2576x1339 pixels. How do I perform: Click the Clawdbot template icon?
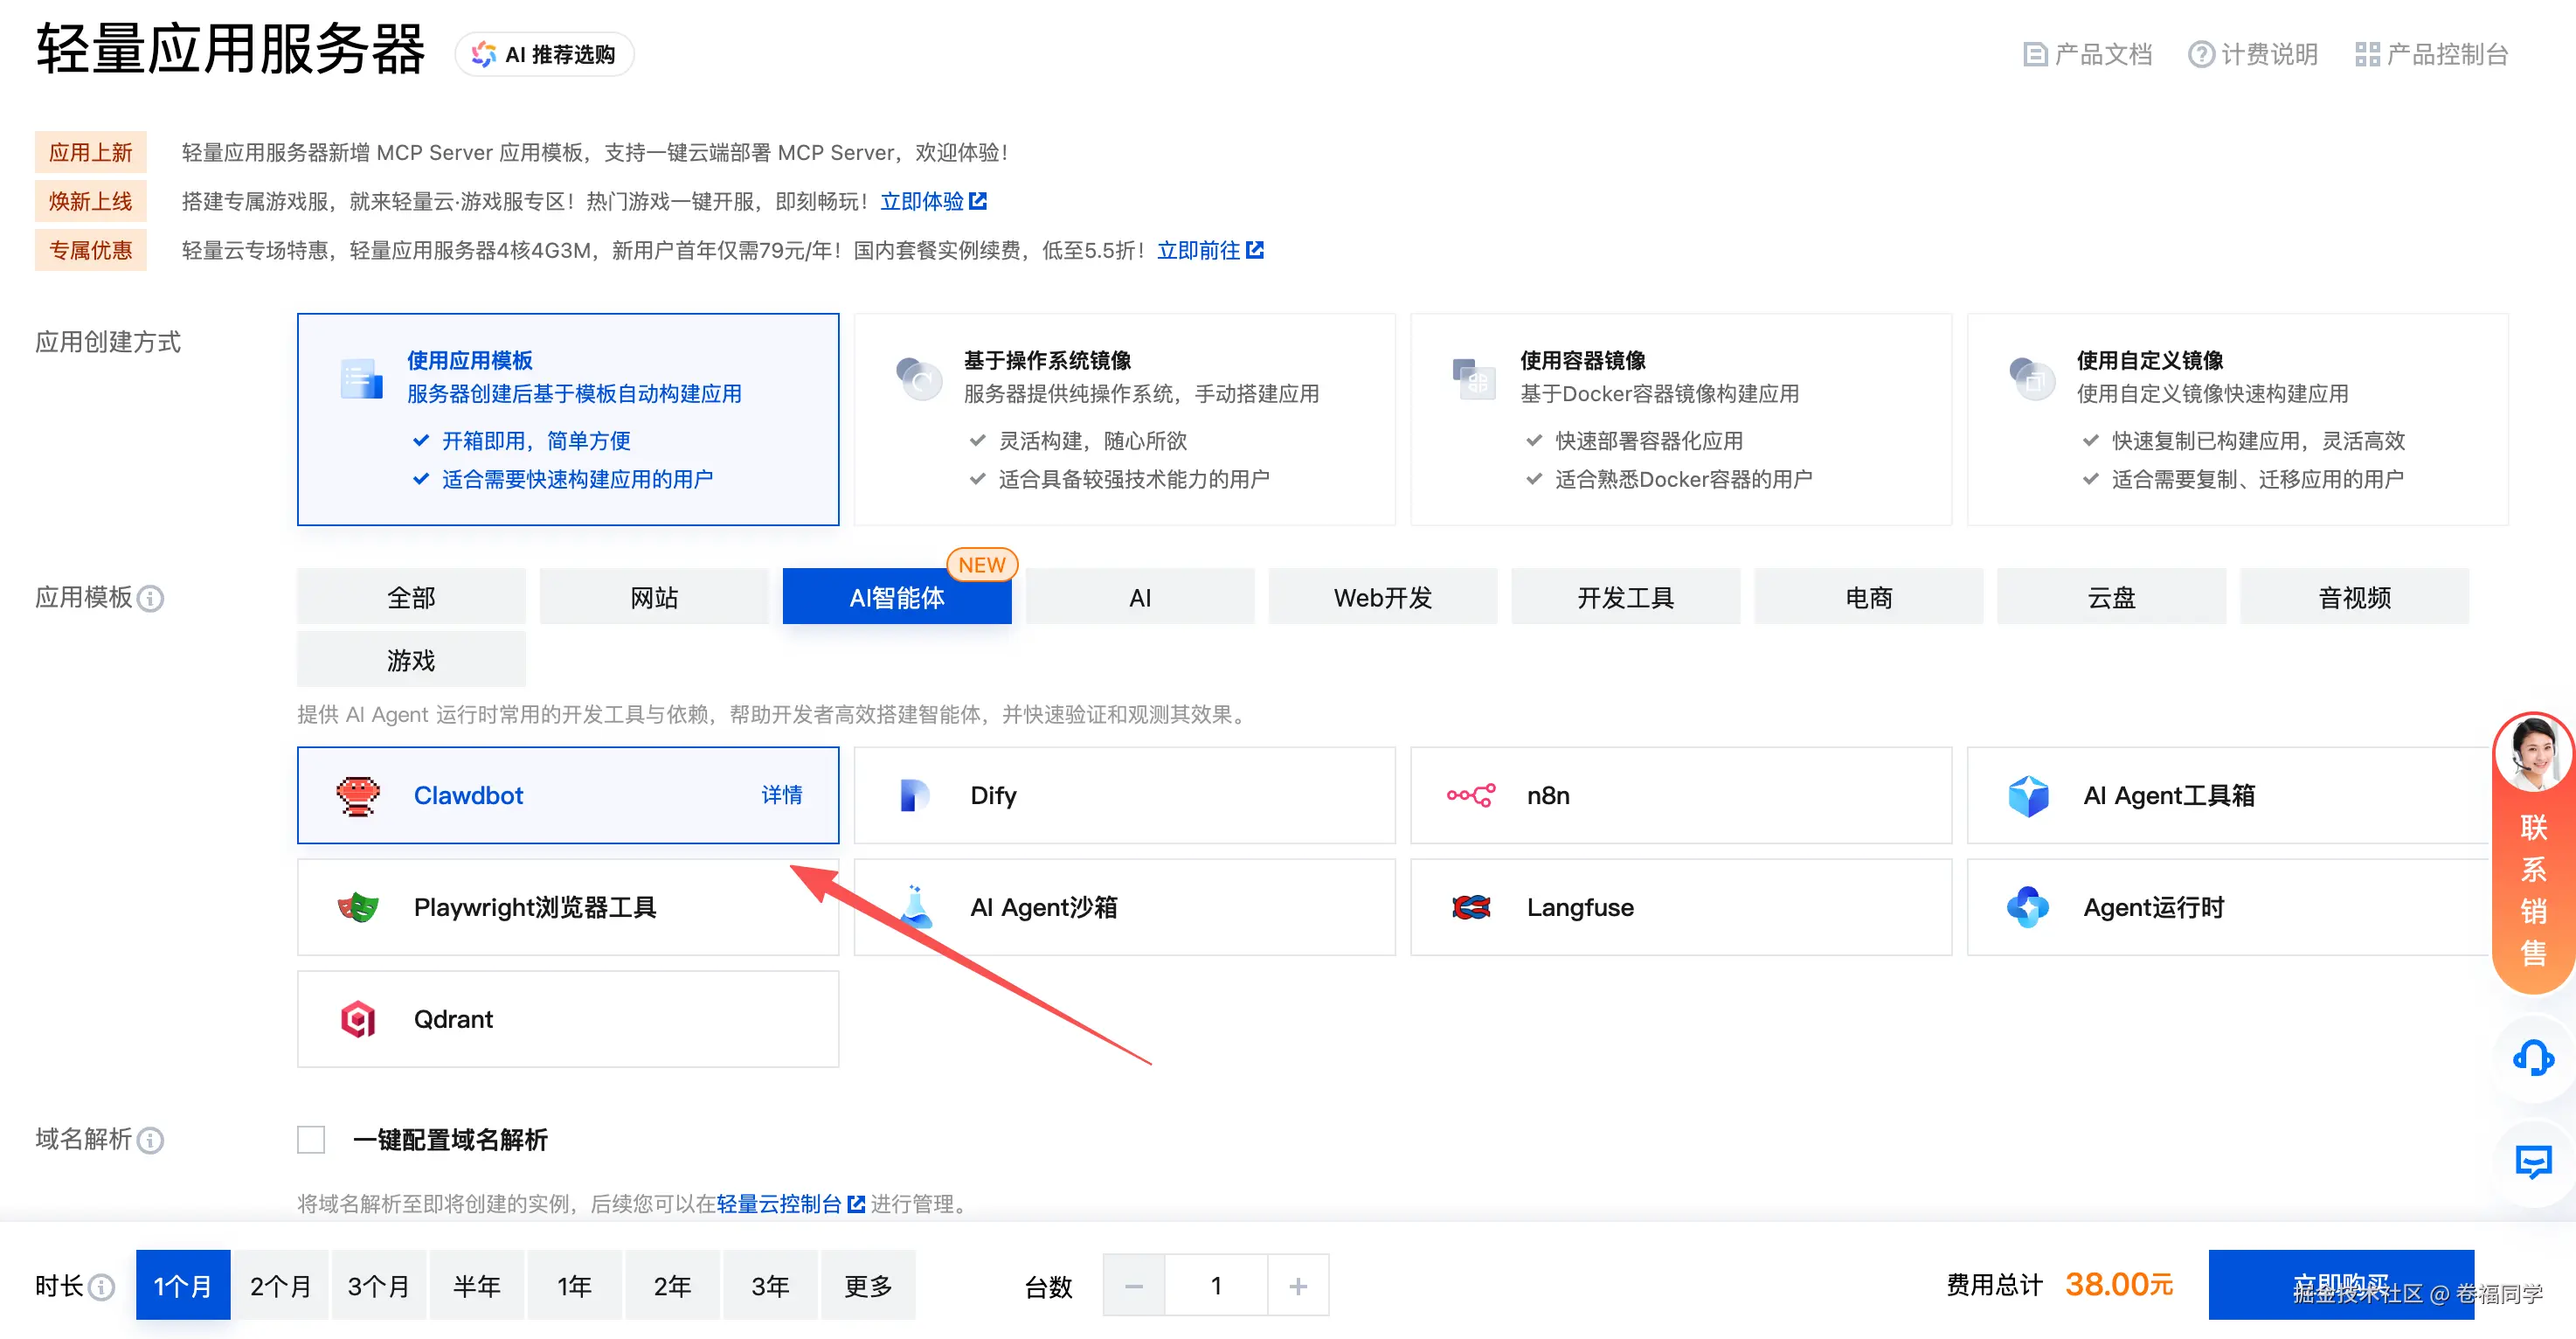[358, 796]
